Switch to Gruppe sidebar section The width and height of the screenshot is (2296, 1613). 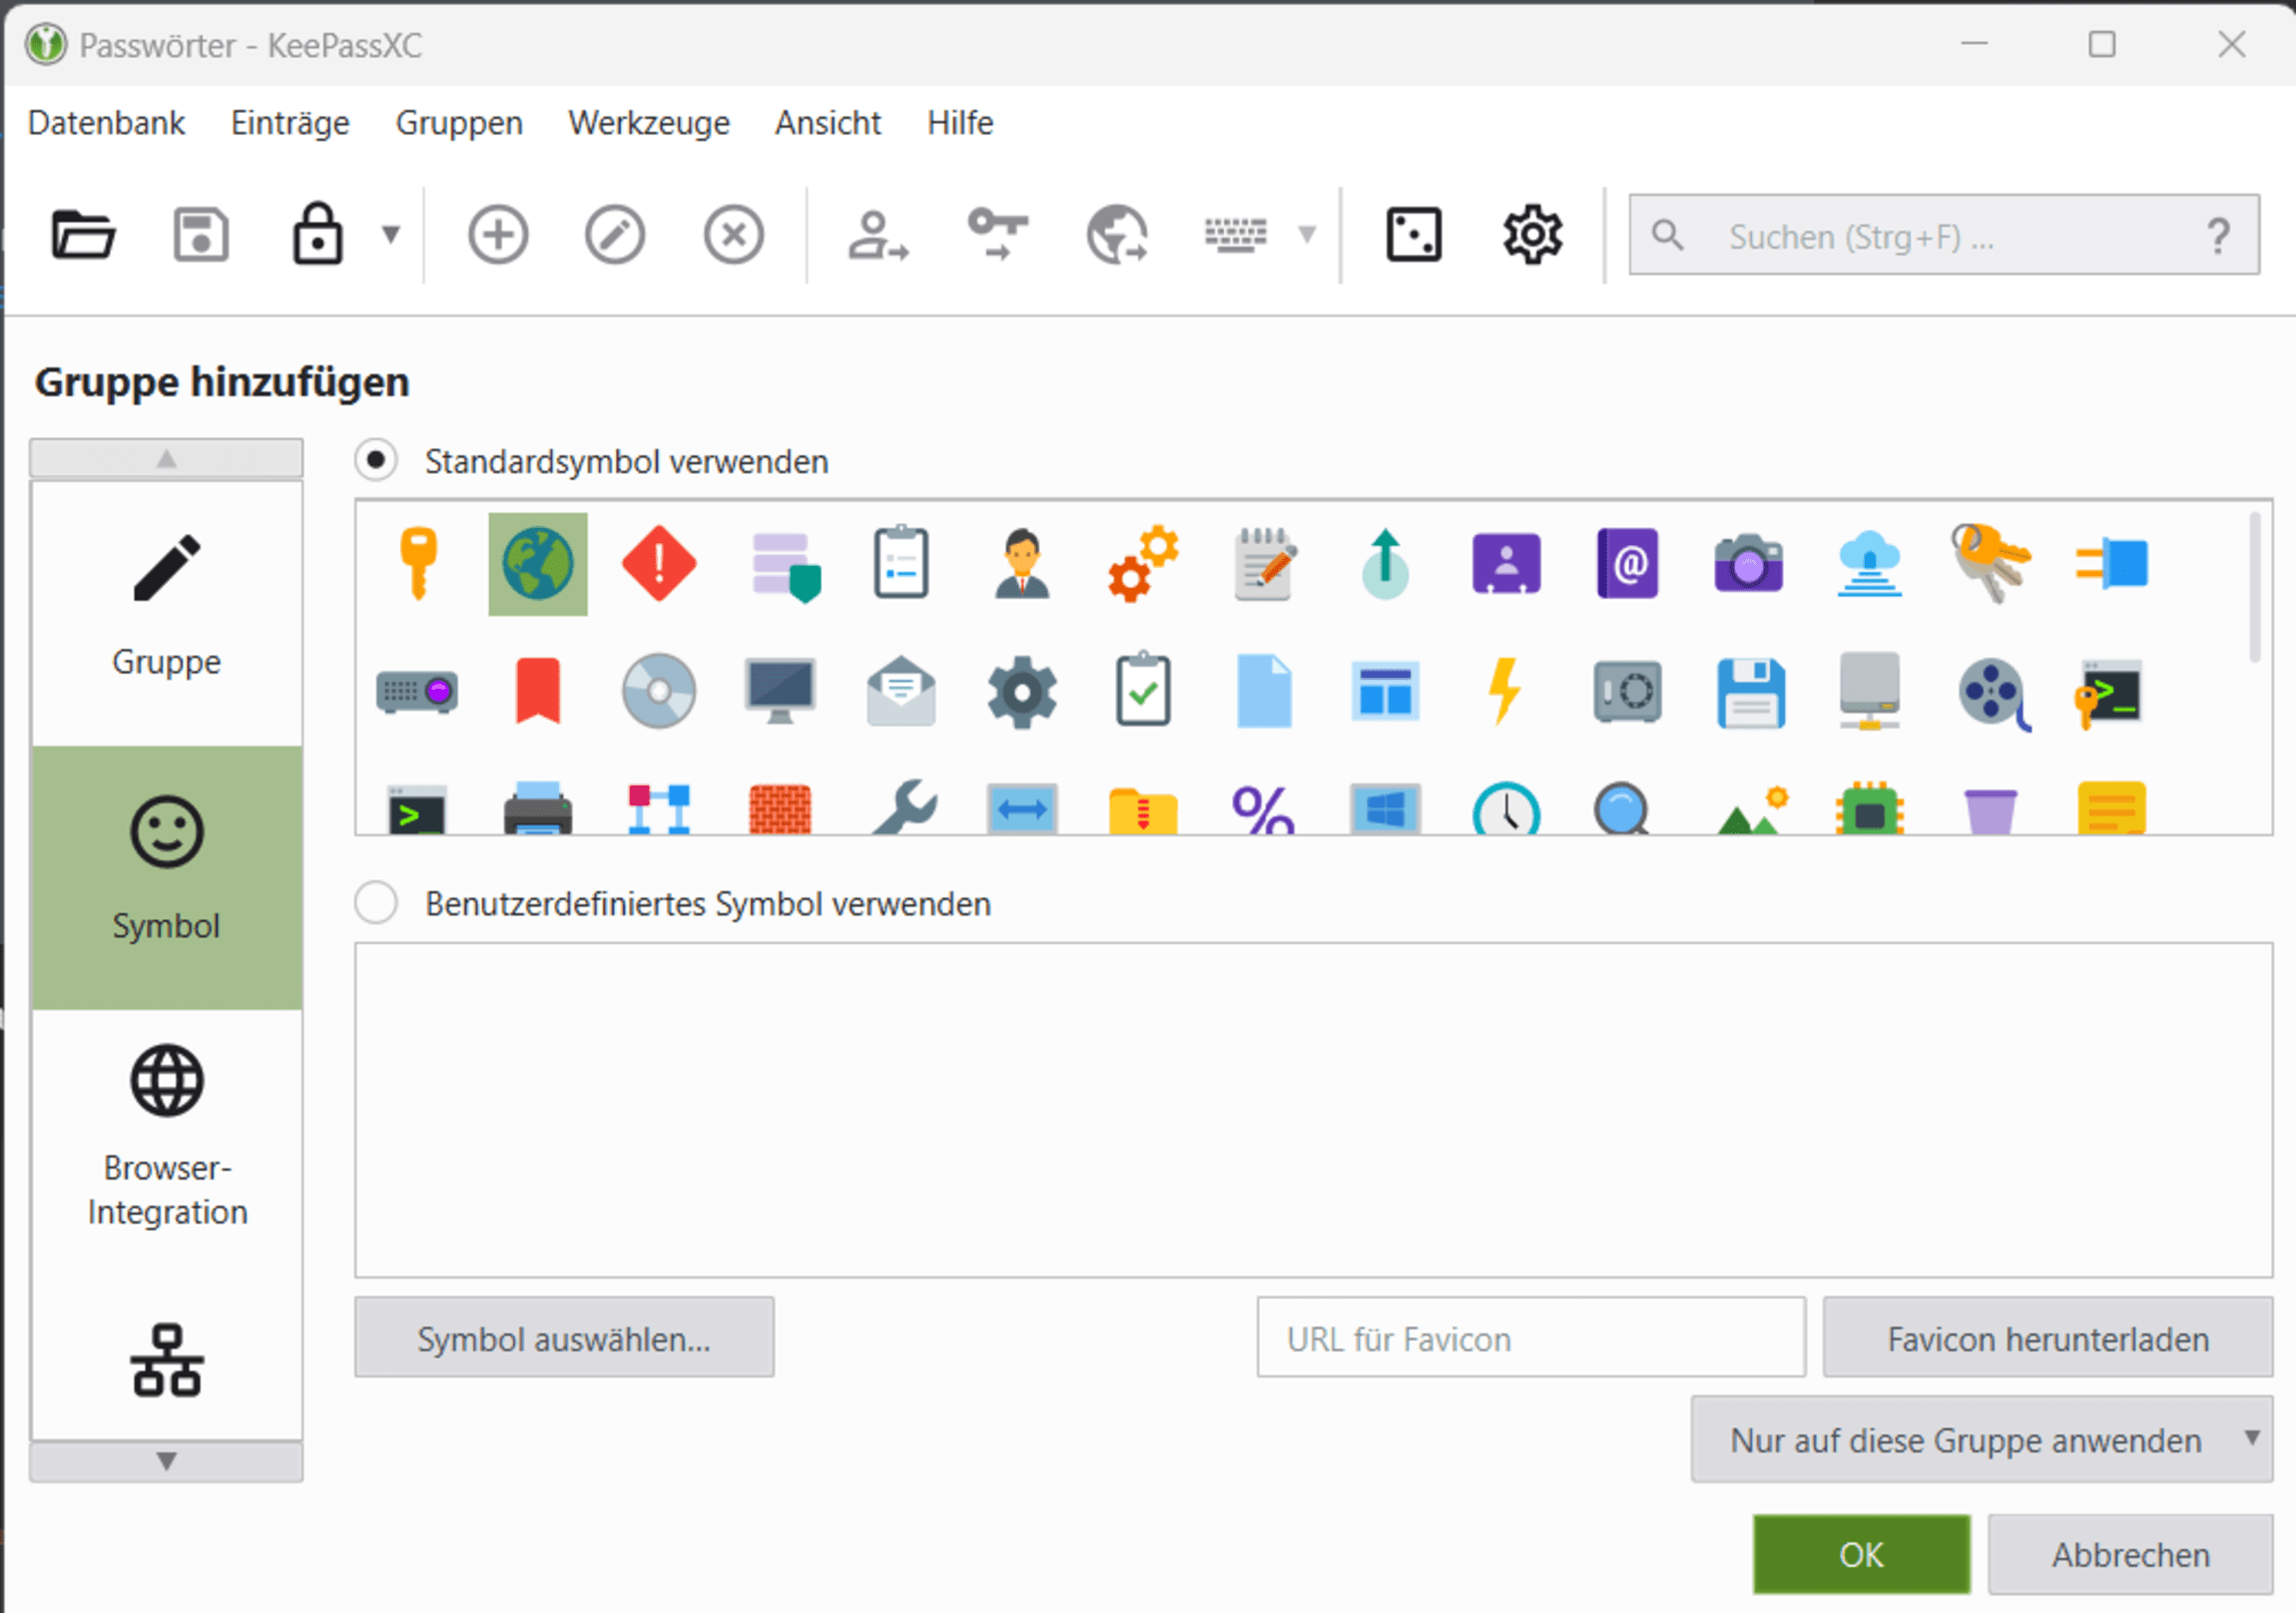[166, 612]
